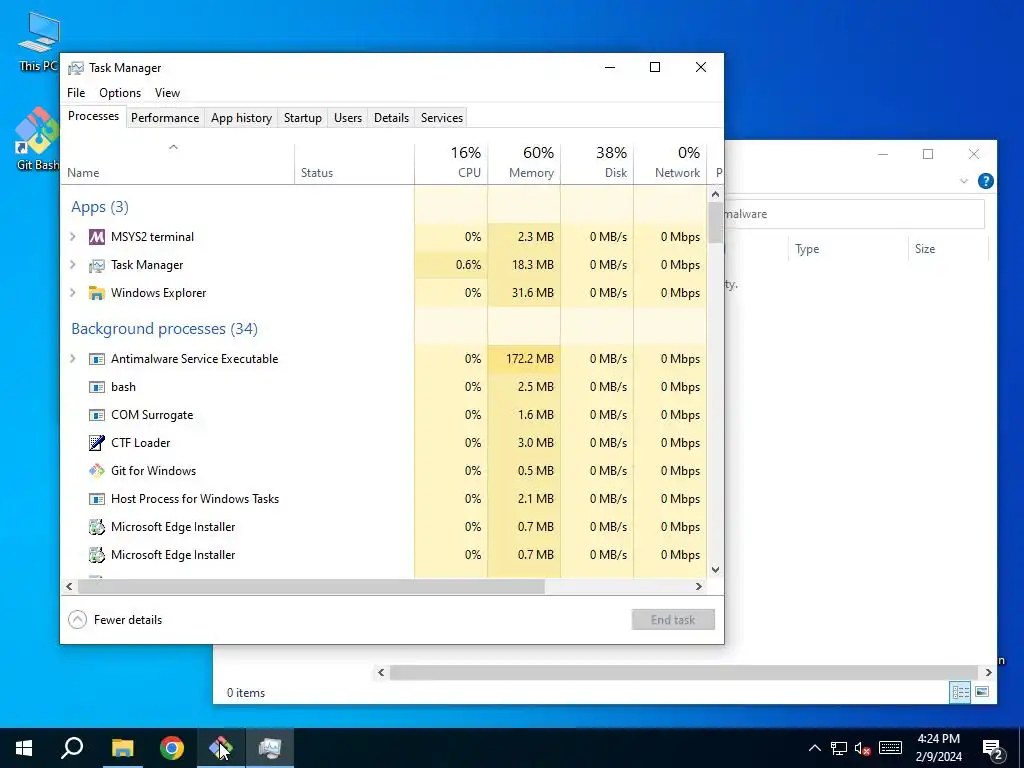Click the Task Manager title bar icon
Screen dimensions: 1024x768
point(76,68)
